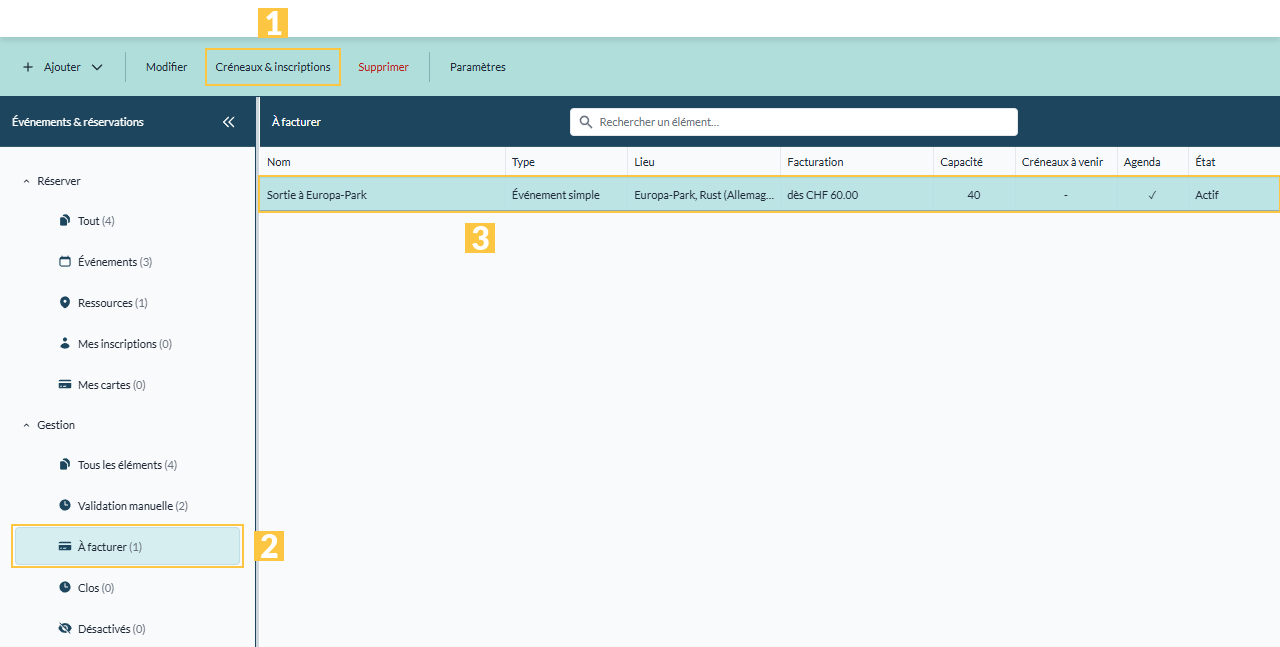1280x647 pixels.
Task: Open Validation manuelle (2)
Action: point(133,506)
